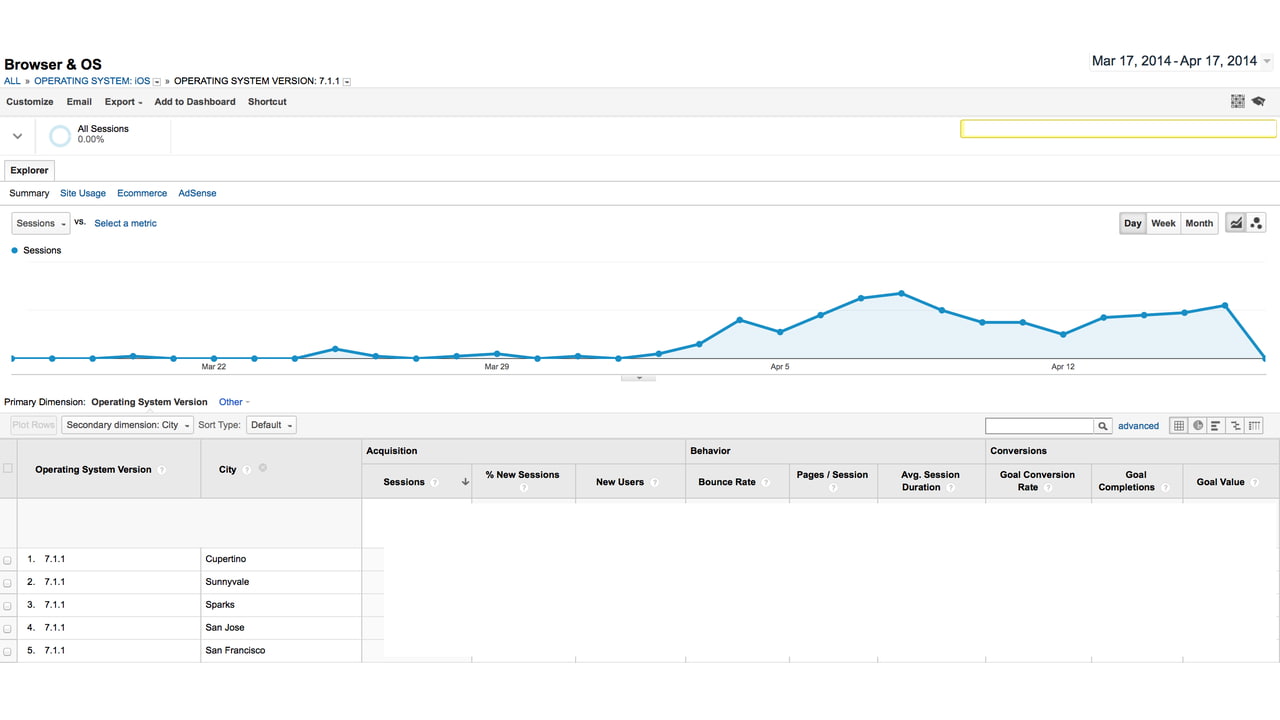The image size is (1280, 720).
Task: Open the Sort Type Default dropdown
Action: (x=272, y=425)
